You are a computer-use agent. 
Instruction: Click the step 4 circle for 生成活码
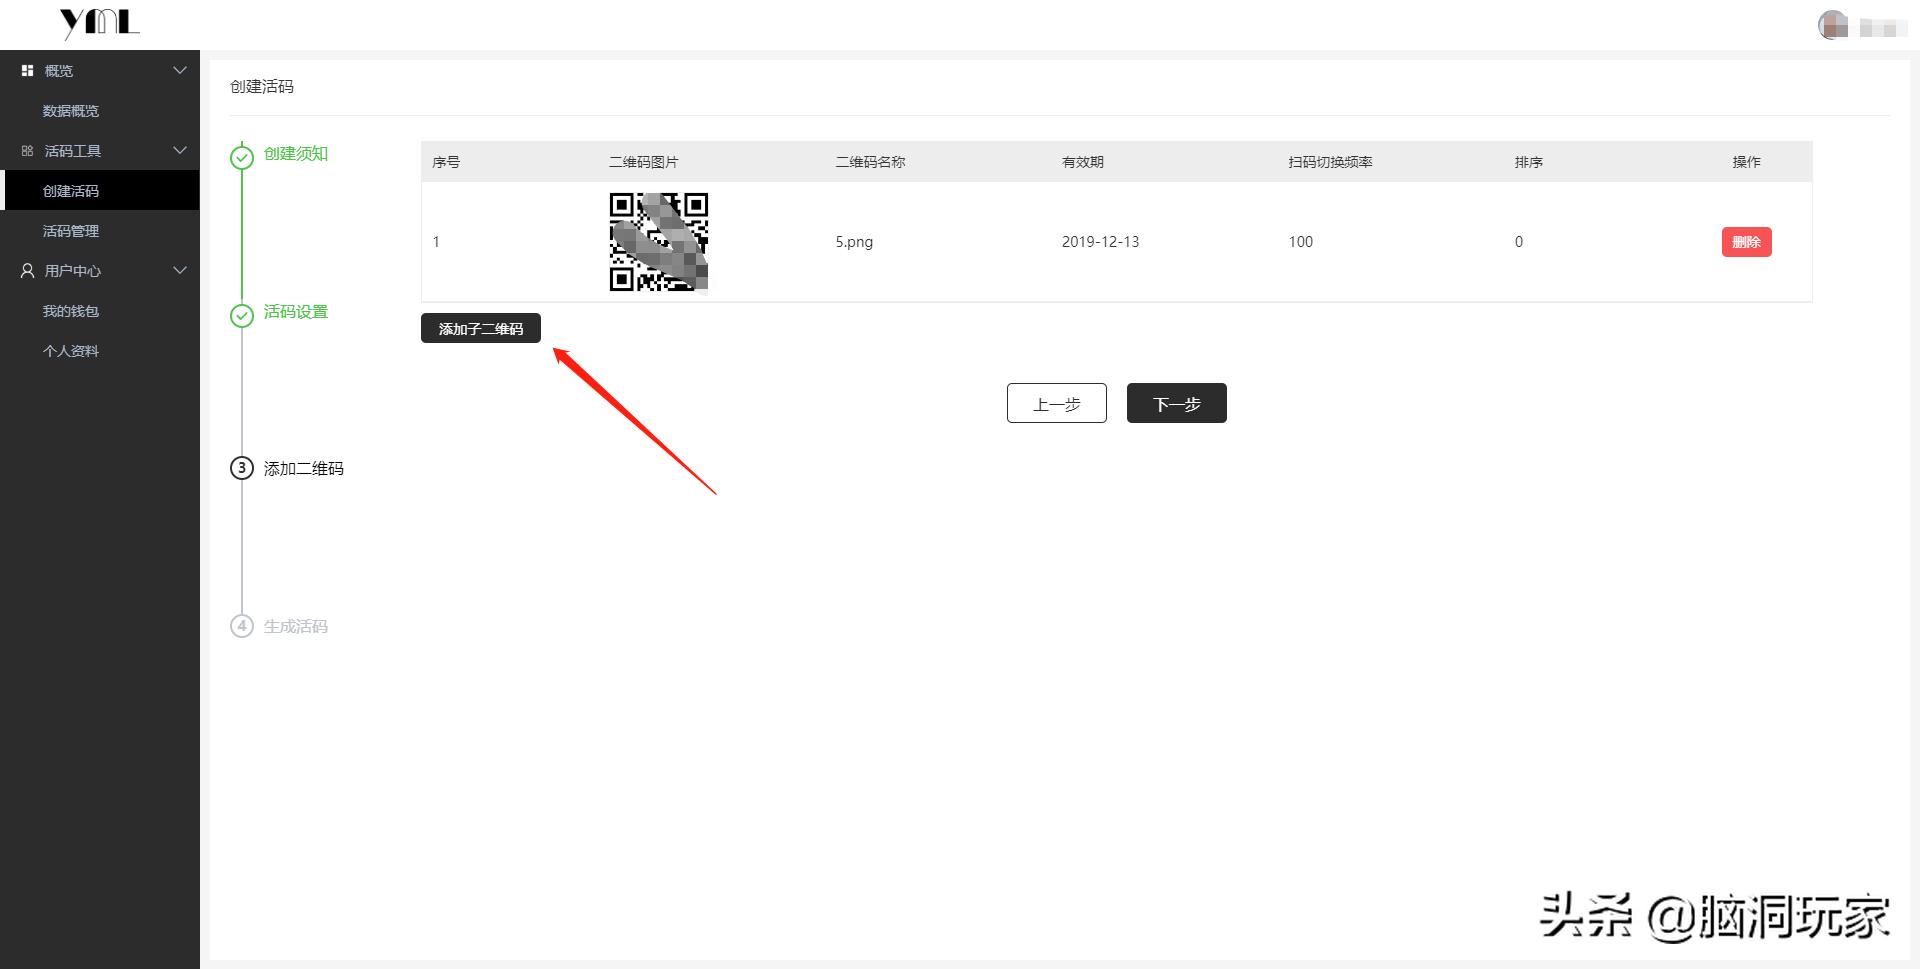point(242,626)
